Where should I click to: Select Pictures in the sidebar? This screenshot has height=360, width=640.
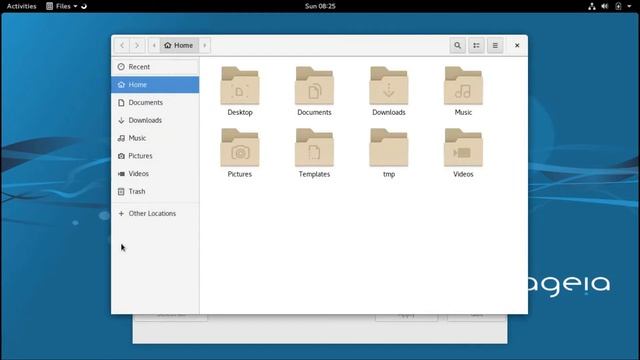pos(155,156)
